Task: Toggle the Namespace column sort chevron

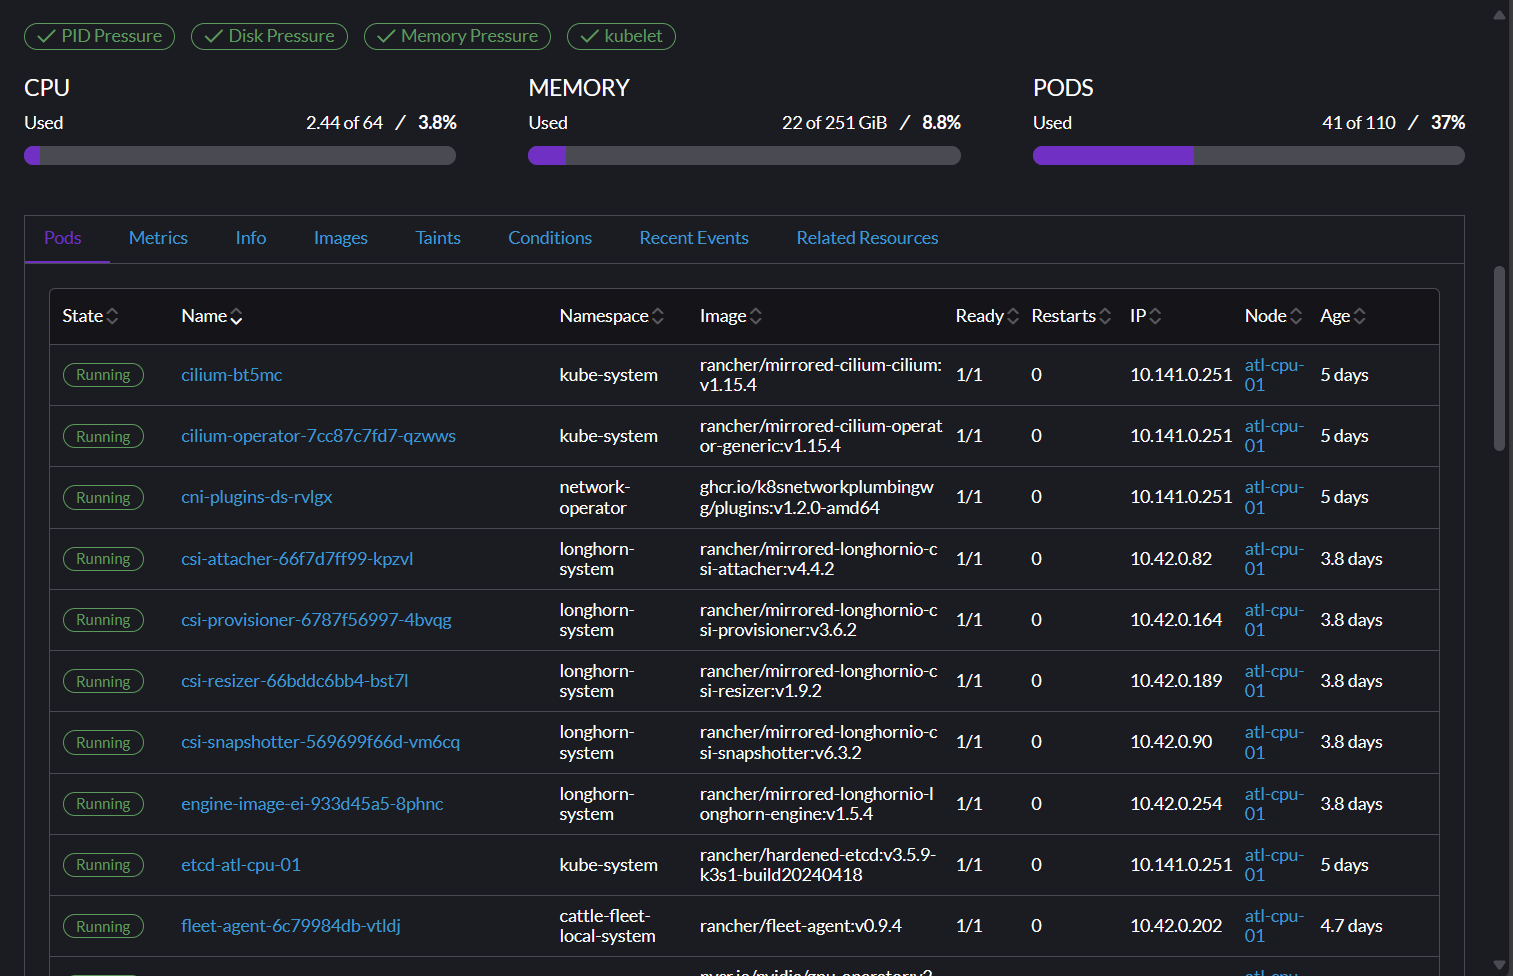Action: (x=659, y=316)
